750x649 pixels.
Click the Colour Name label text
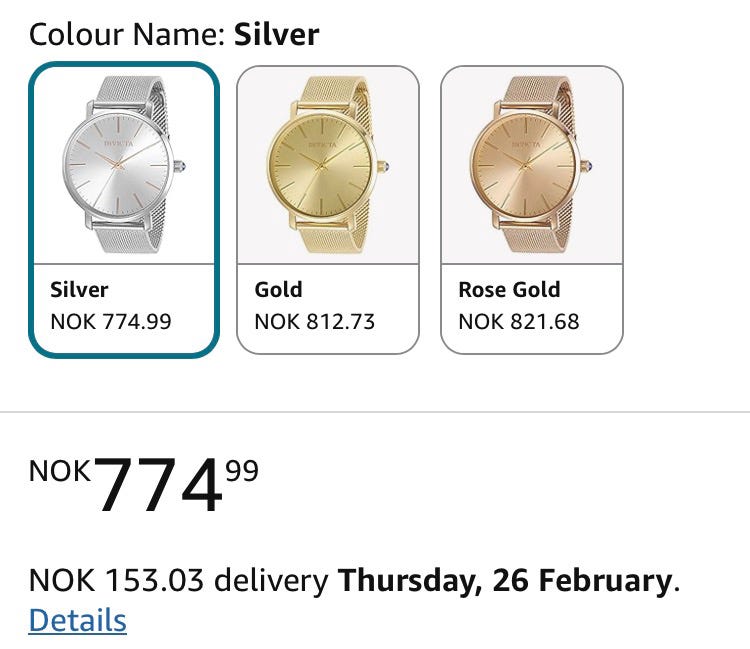tap(128, 35)
